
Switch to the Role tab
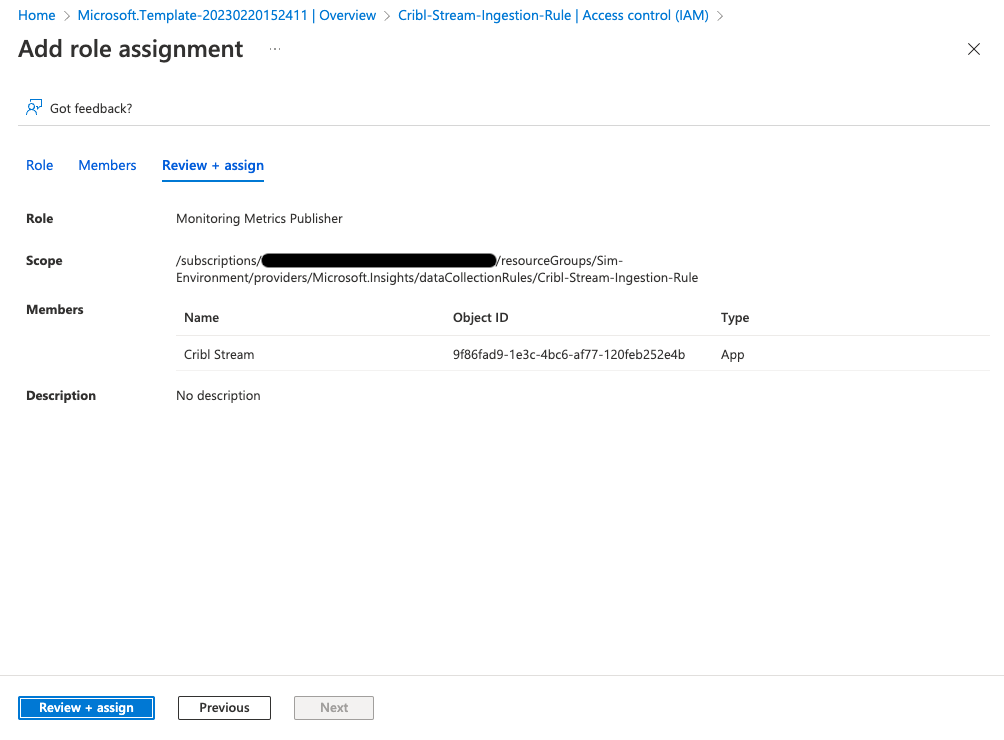tap(39, 165)
